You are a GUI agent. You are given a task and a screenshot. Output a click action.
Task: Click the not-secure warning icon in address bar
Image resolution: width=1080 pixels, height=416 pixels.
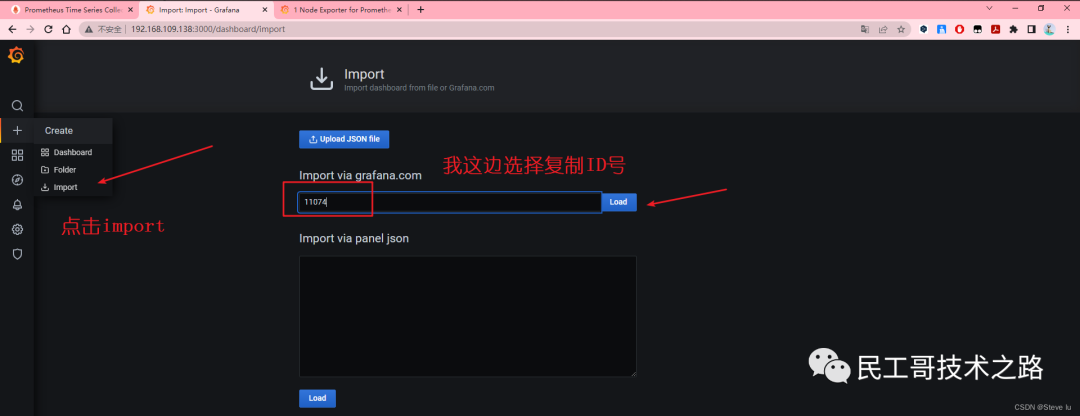point(90,30)
